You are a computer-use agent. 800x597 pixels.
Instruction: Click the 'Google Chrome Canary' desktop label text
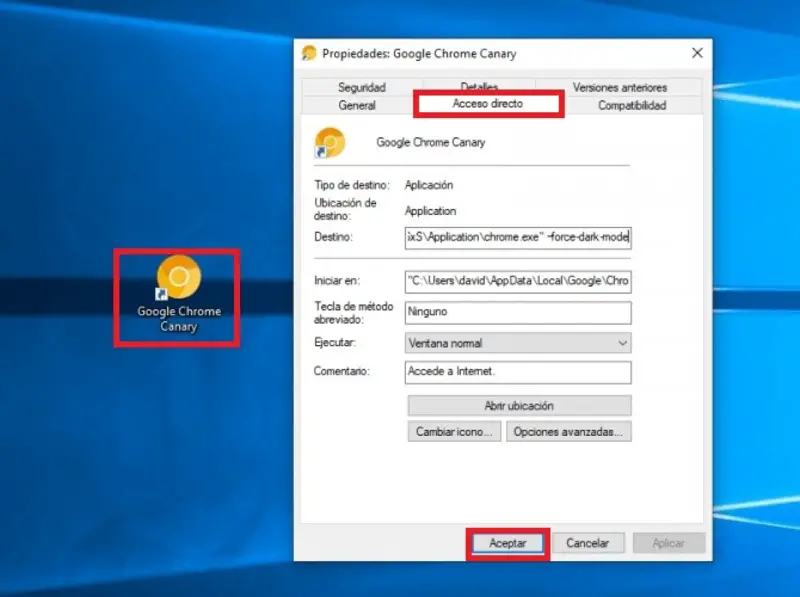(x=179, y=318)
